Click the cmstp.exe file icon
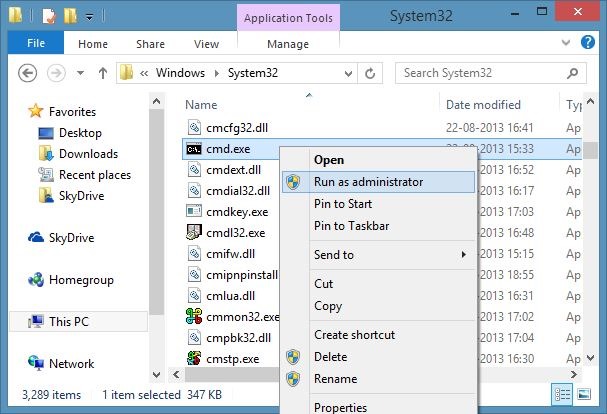 point(194,359)
